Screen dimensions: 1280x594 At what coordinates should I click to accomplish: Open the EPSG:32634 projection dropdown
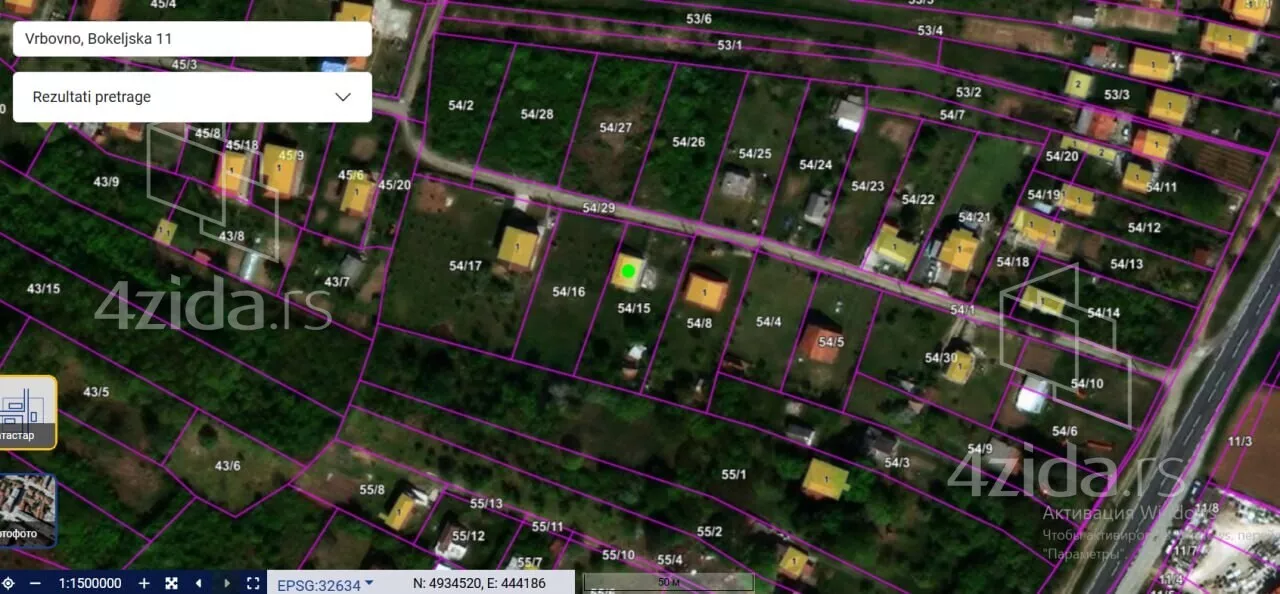325,584
